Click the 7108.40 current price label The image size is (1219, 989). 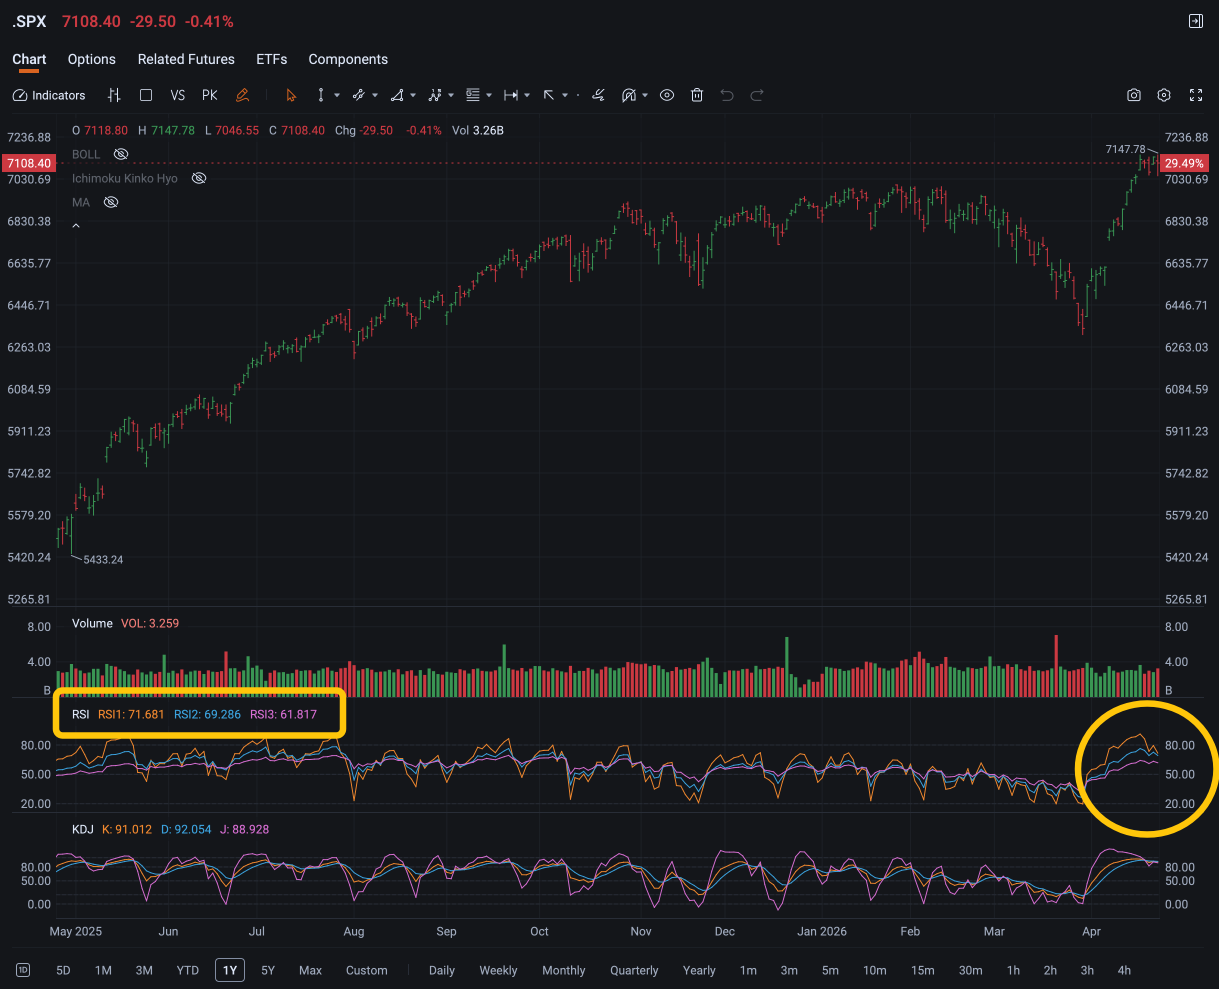(28, 163)
